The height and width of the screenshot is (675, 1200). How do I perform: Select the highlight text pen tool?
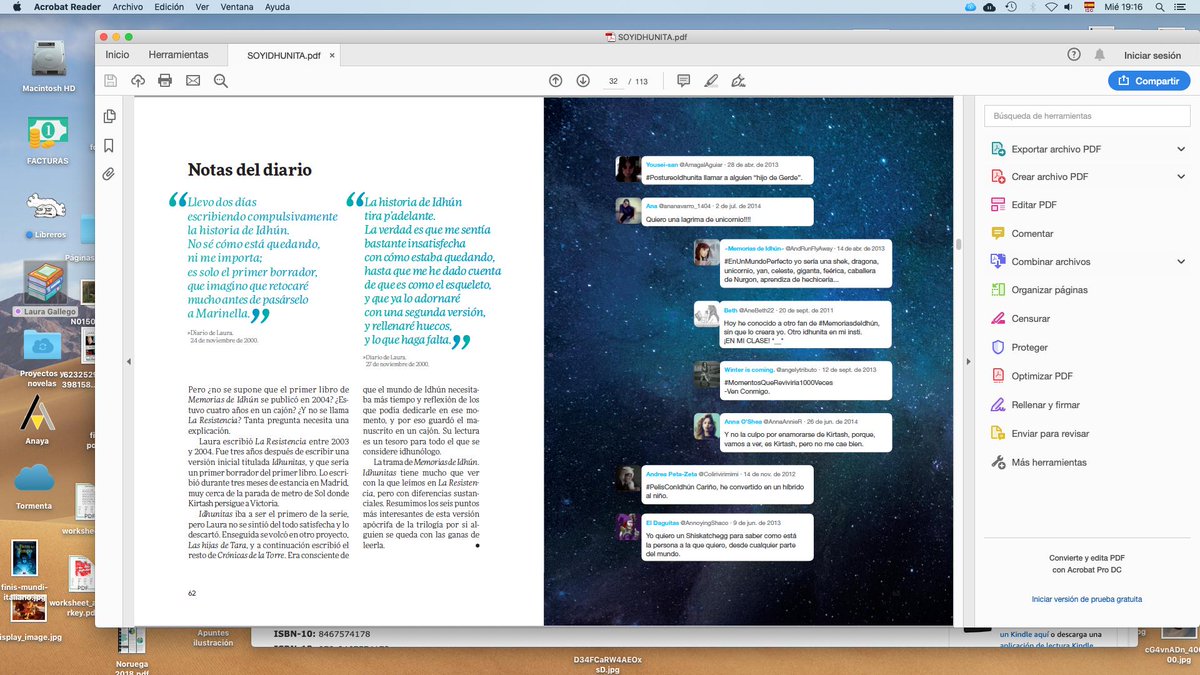pyautogui.click(x=711, y=81)
